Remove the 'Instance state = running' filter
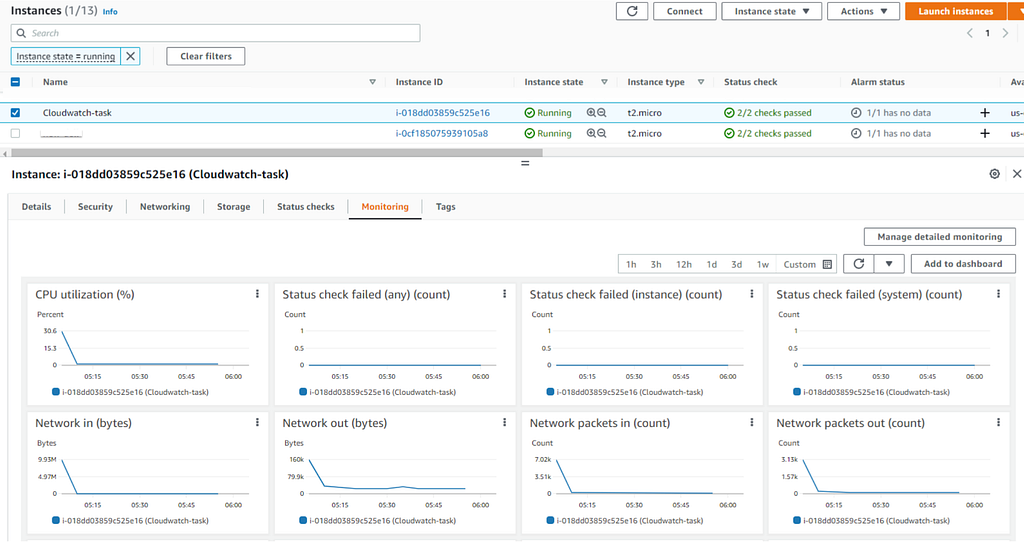This screenshot has width=1024, height=544. (131, 56)
